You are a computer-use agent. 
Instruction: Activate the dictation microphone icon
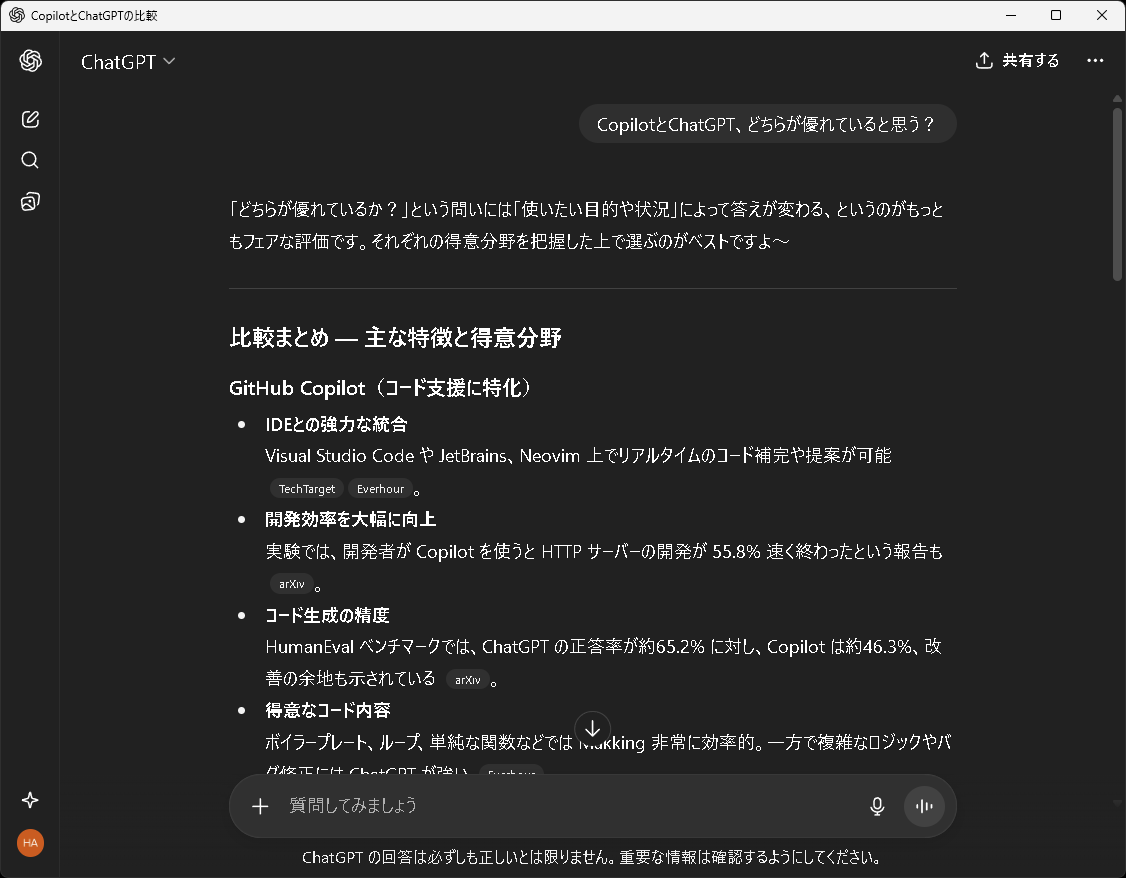[877, 806]
